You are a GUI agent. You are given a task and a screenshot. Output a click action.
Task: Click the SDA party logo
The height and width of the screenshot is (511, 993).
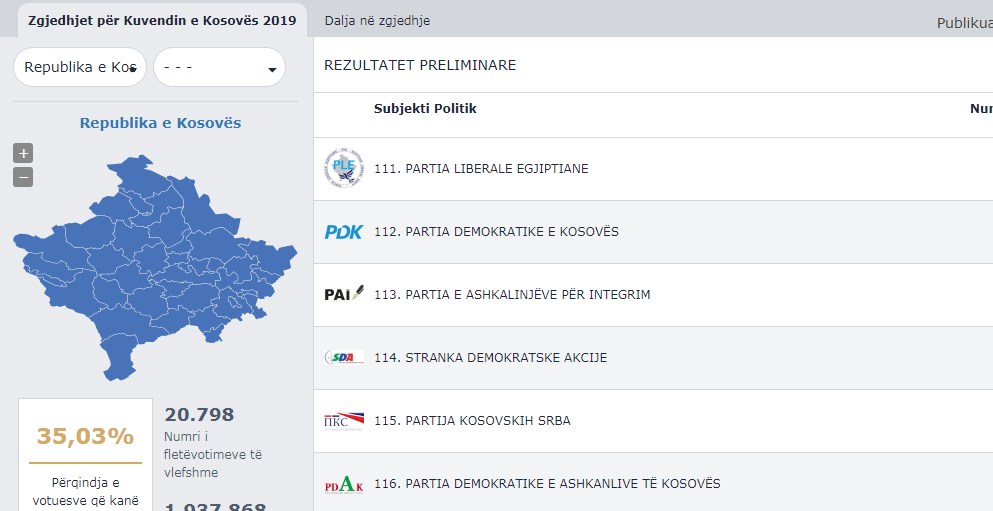(x=344, y=357)
